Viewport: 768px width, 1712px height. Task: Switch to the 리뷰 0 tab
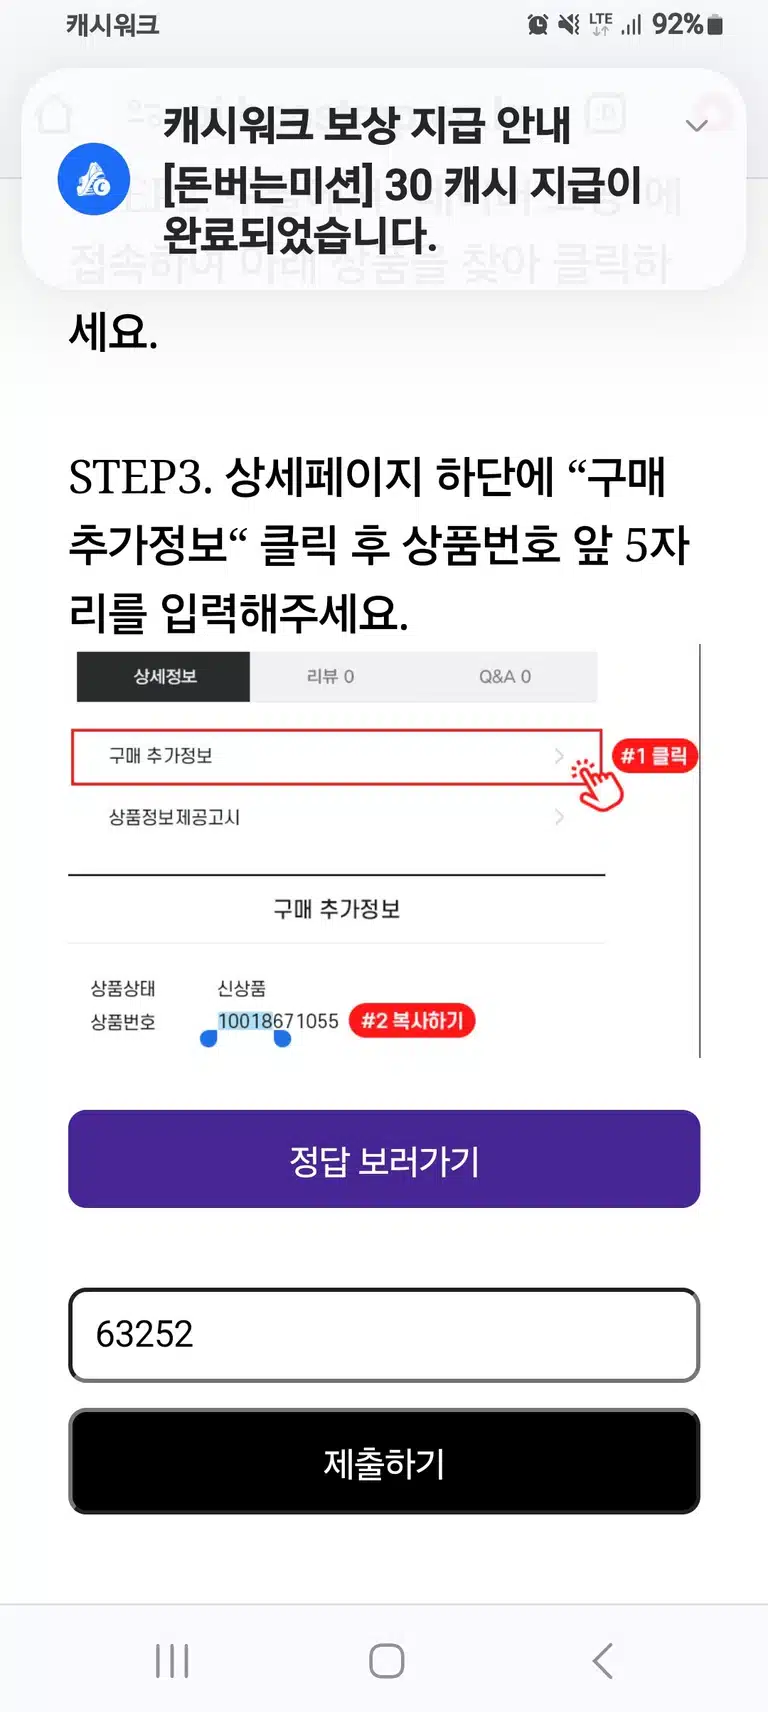click(330, 676)
